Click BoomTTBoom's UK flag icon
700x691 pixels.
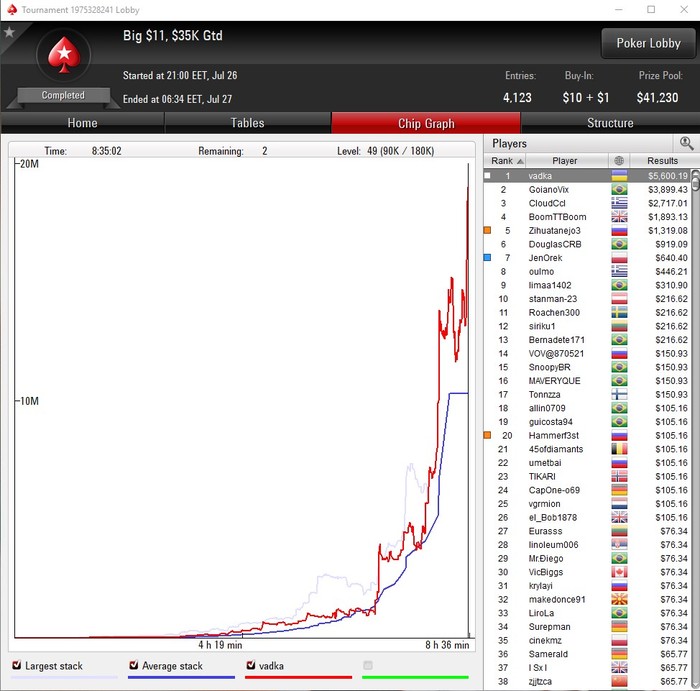619,217
